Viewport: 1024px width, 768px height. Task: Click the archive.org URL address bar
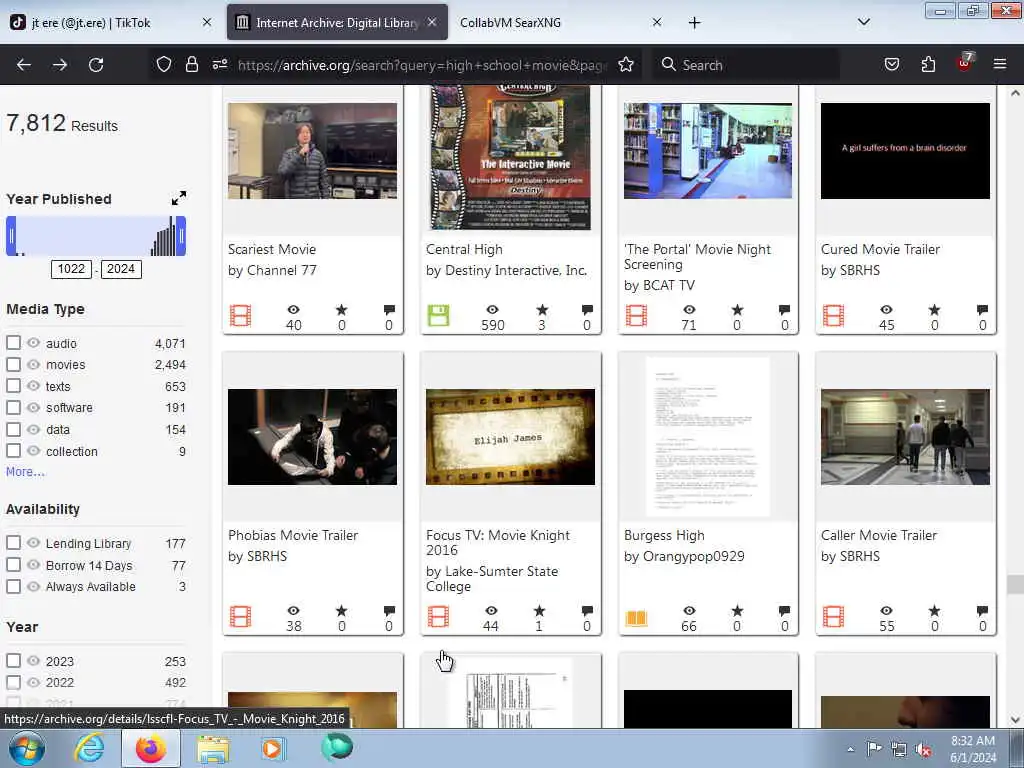[422, 65]
